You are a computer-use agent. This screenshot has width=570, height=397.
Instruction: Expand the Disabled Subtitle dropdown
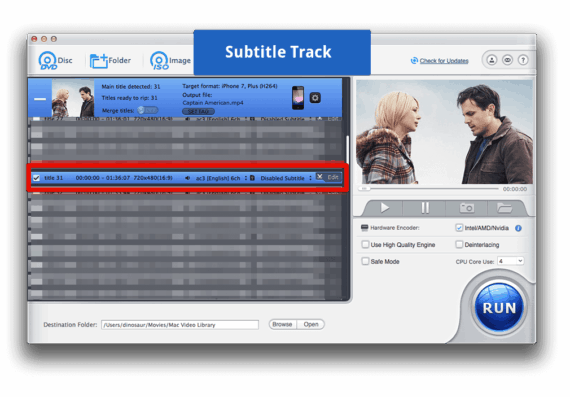pos(286,178)
